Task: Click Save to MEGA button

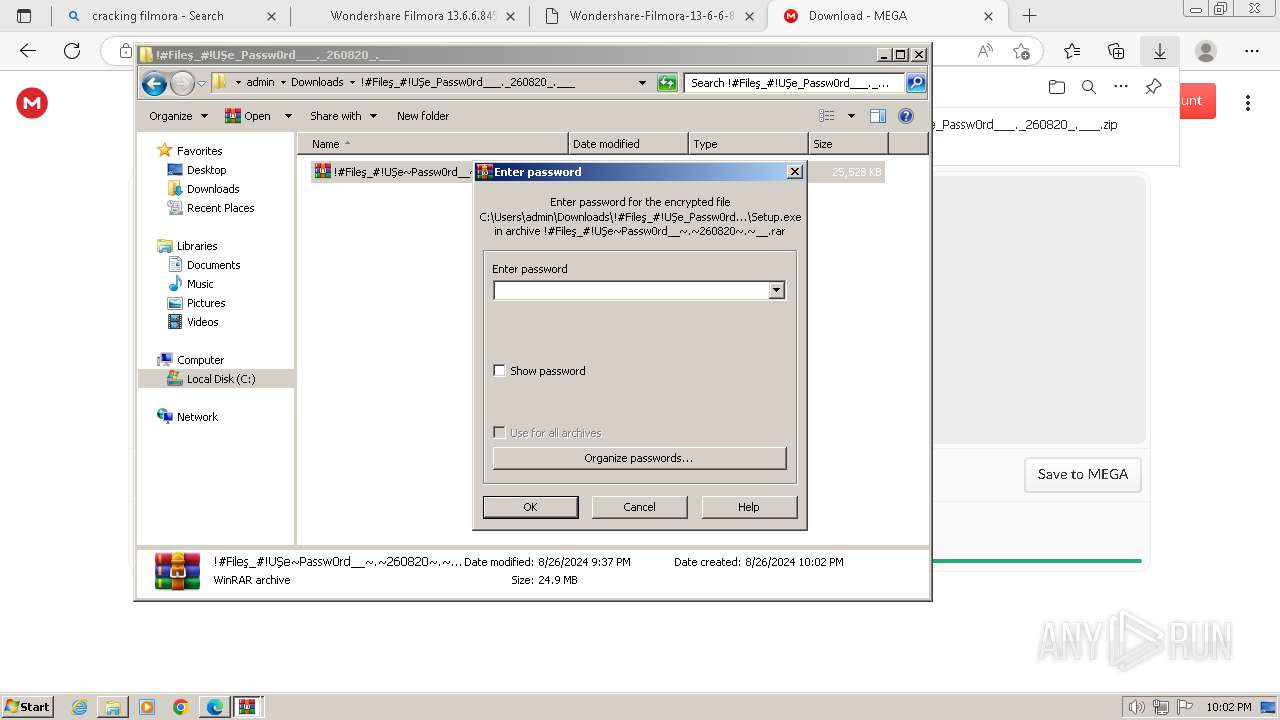Action: click(x=1082, y=475)
